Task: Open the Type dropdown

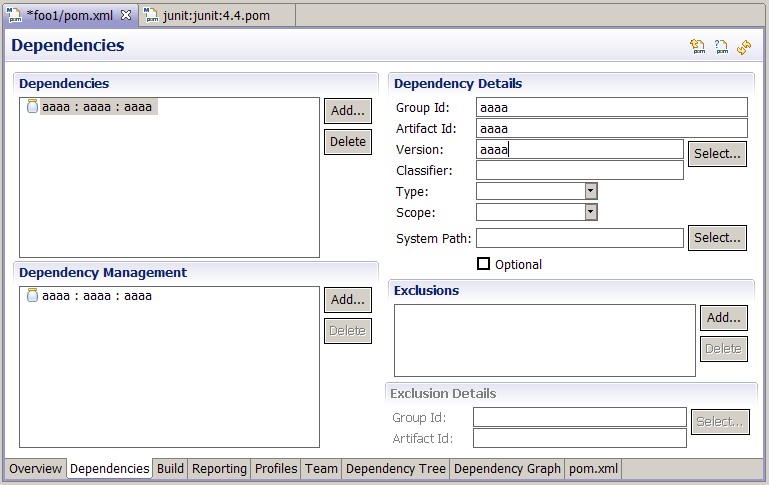Action: tap(590, 191)
